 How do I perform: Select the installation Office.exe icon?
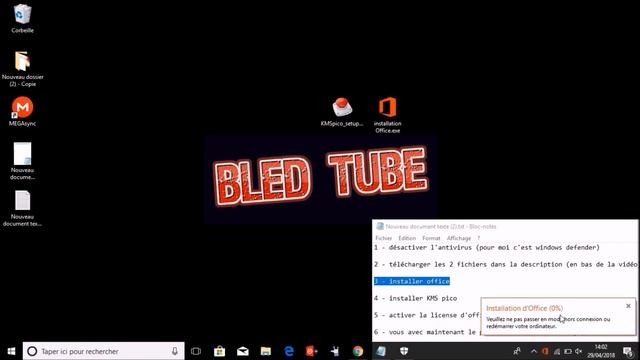[x=387, y=115]
